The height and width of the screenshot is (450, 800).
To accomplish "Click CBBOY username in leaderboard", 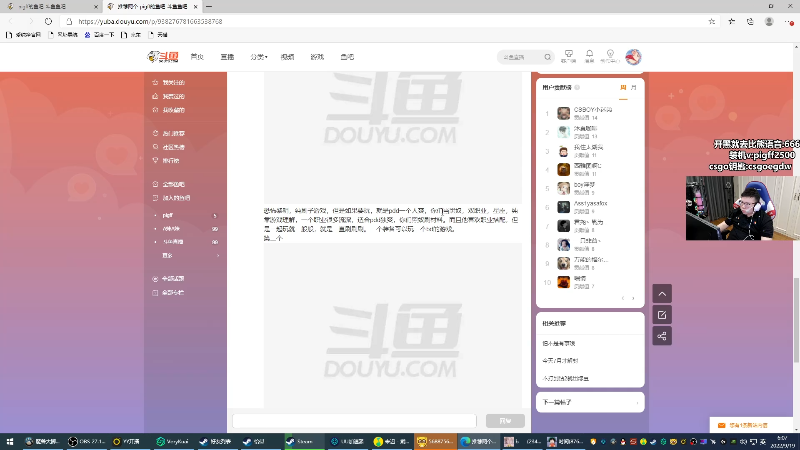I will point(593,110).
